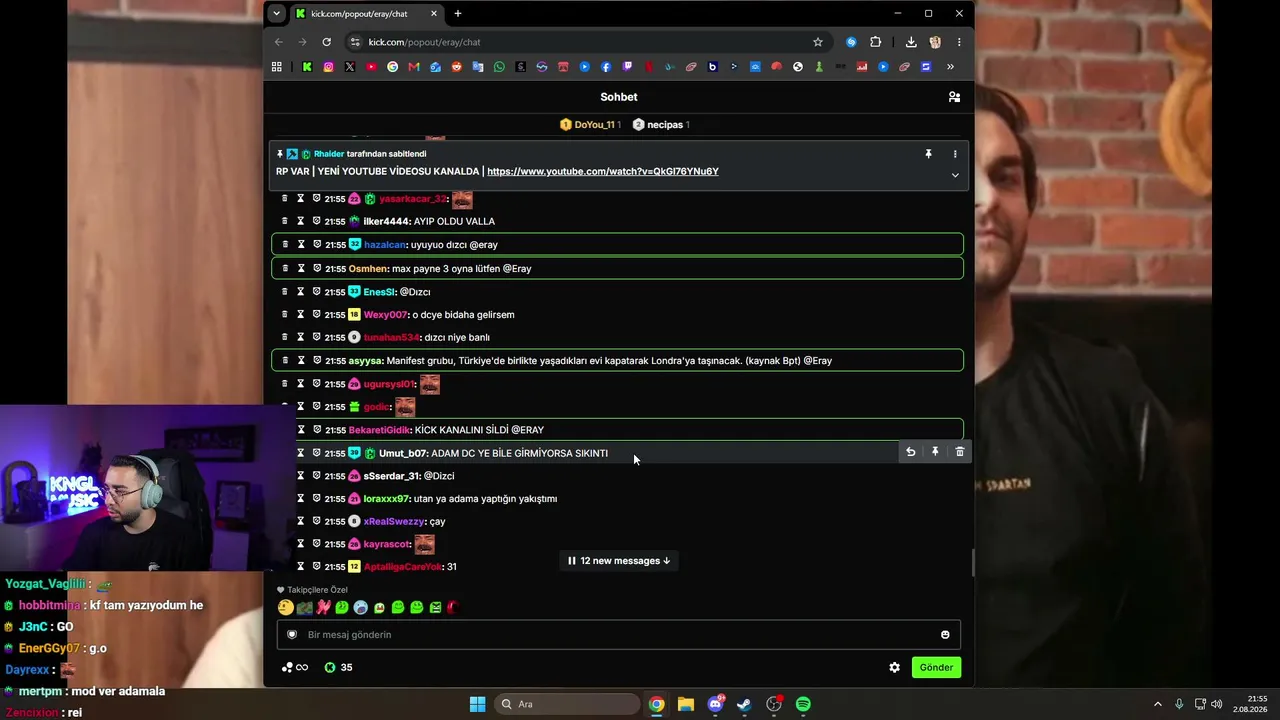Image resolution: width=1280 pixels, height=720 pixels.
Task: Reload the Kick chat page
Action: click(326, 42)
